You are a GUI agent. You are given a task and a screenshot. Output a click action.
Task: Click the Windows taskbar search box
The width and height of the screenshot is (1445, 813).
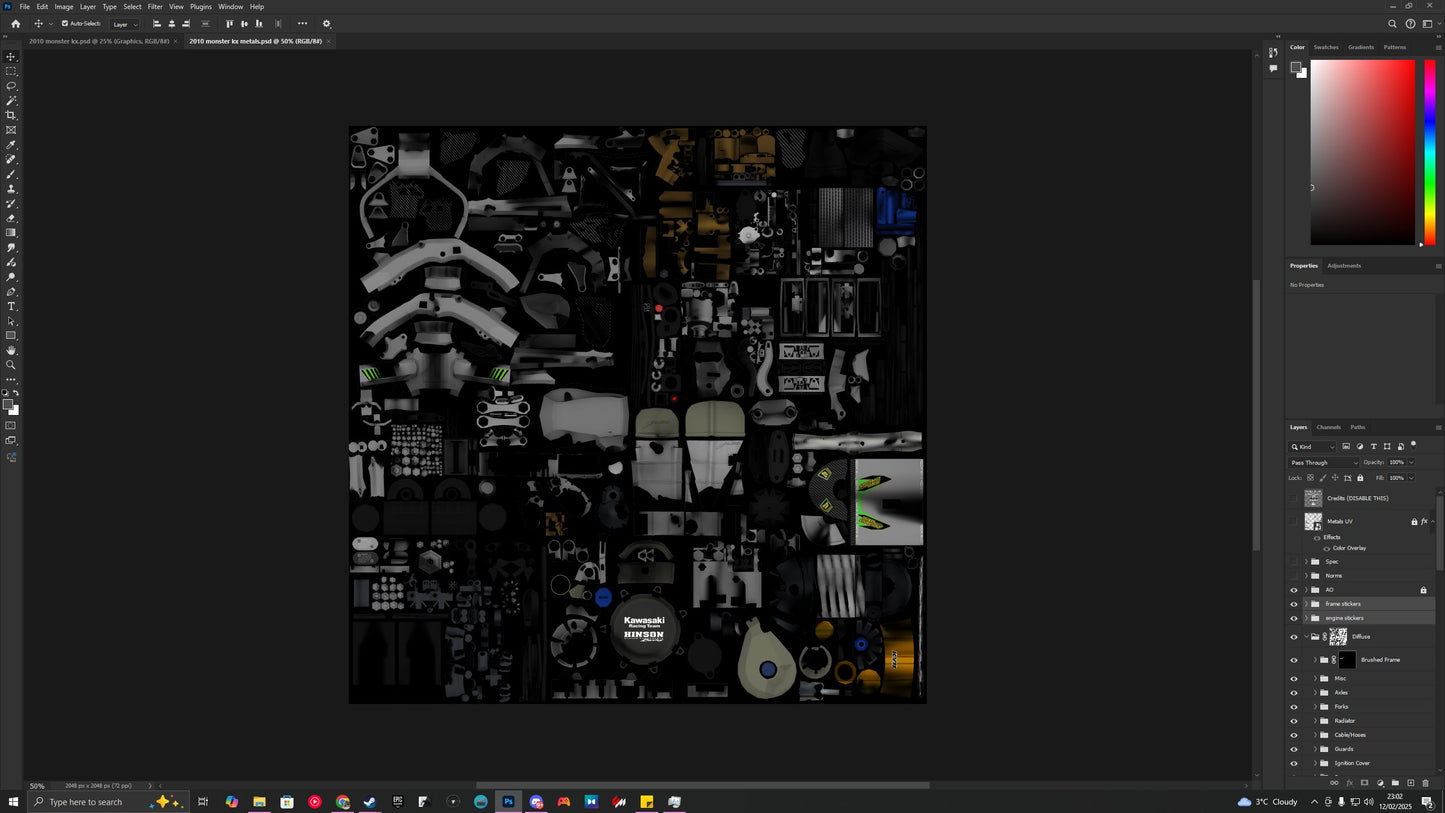[x=85, y=802]
